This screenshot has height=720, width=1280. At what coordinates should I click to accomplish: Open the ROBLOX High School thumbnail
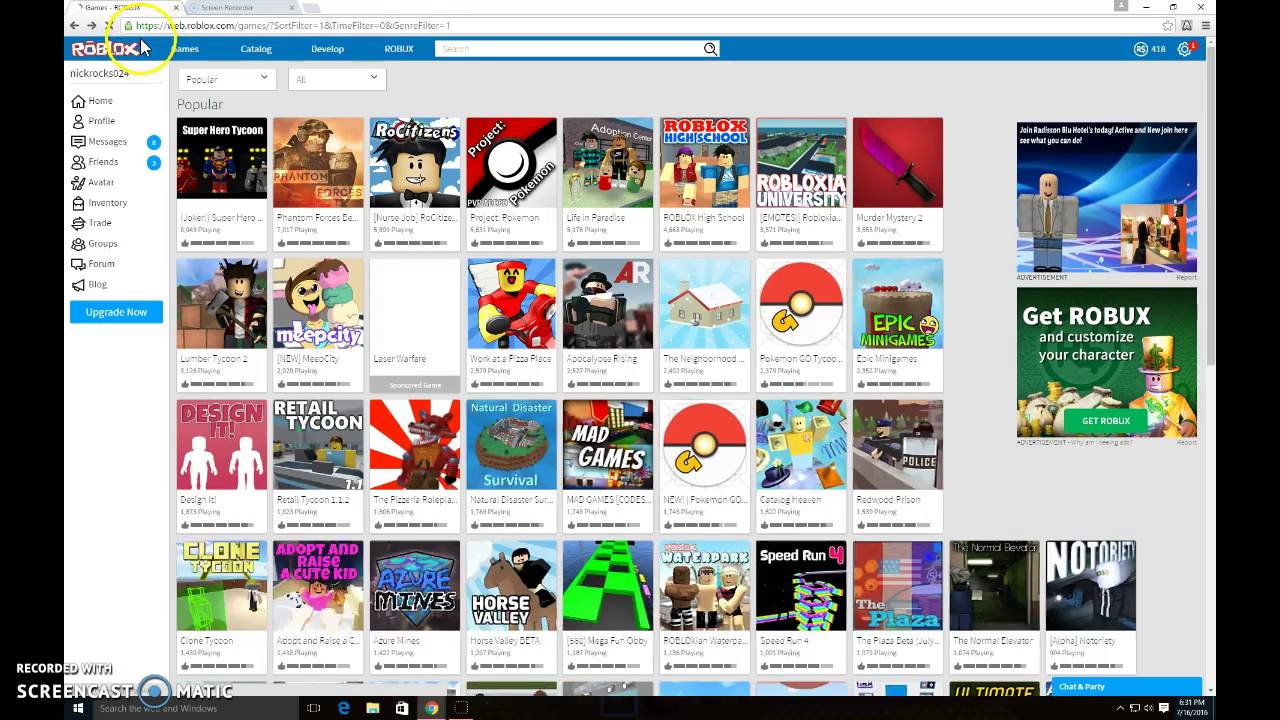705,163
